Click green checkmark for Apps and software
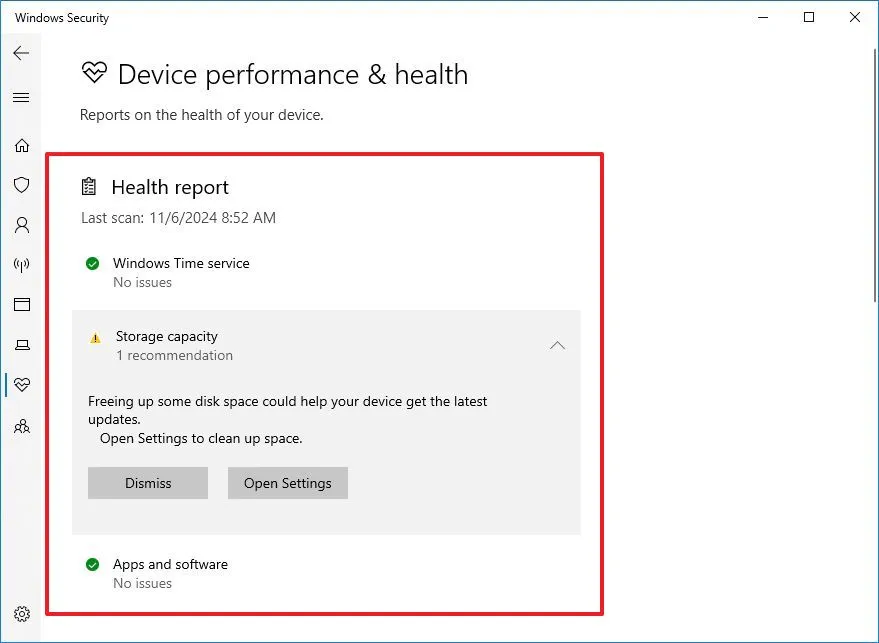 (x=92, y=565)
